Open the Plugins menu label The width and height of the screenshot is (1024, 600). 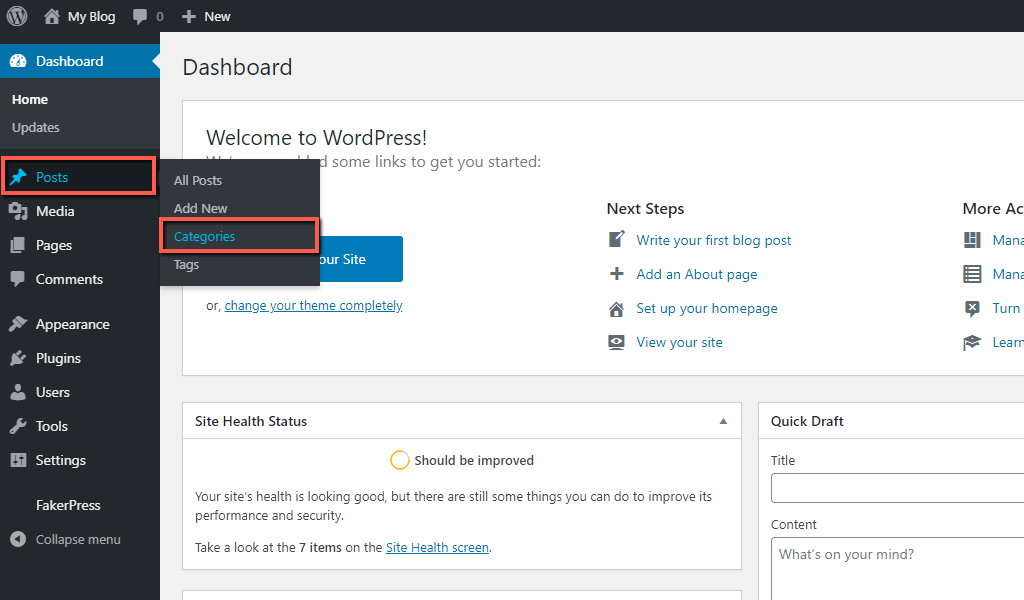pos(58,358)
